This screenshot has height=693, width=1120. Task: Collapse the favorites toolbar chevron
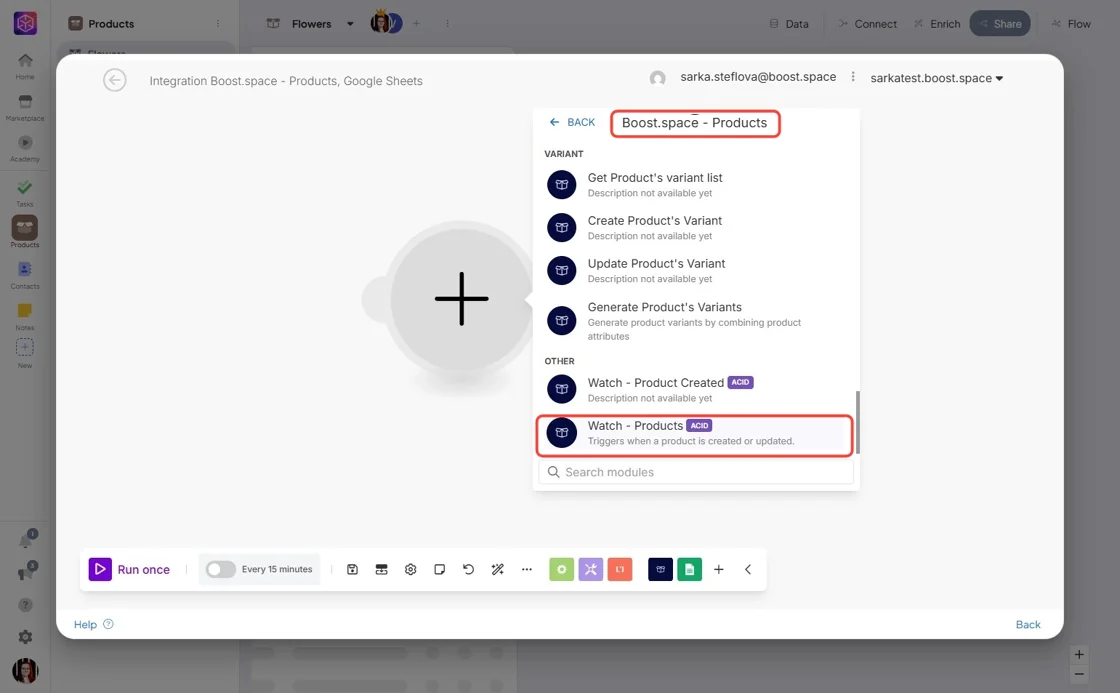pyautogui.click(x=748, y=569)
